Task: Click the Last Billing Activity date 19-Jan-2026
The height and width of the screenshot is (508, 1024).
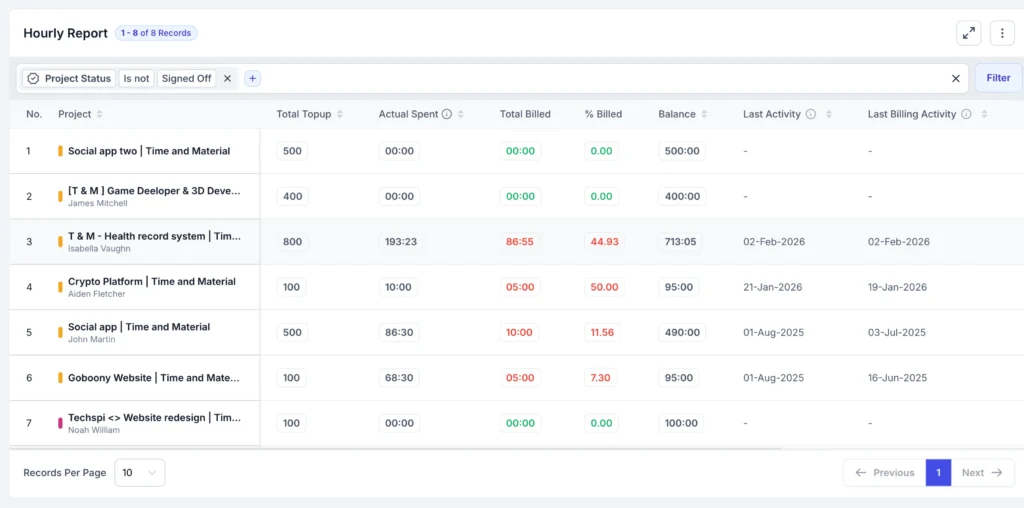Action: tap(897, 287)
